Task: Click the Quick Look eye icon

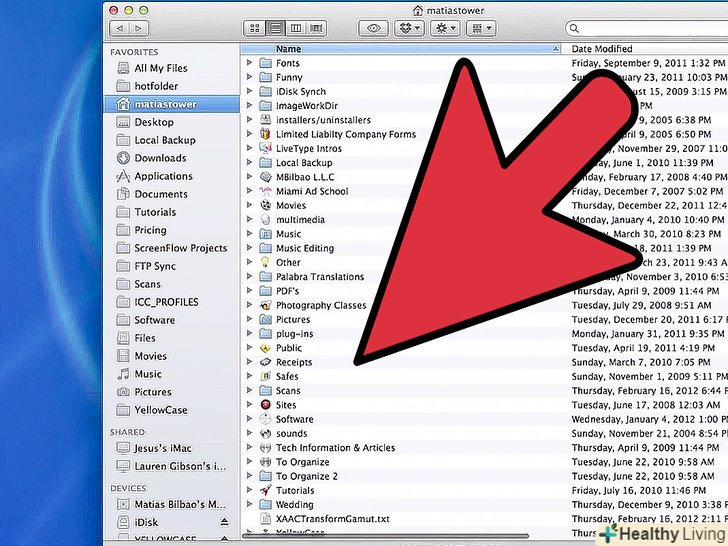Action: point(375,29)
